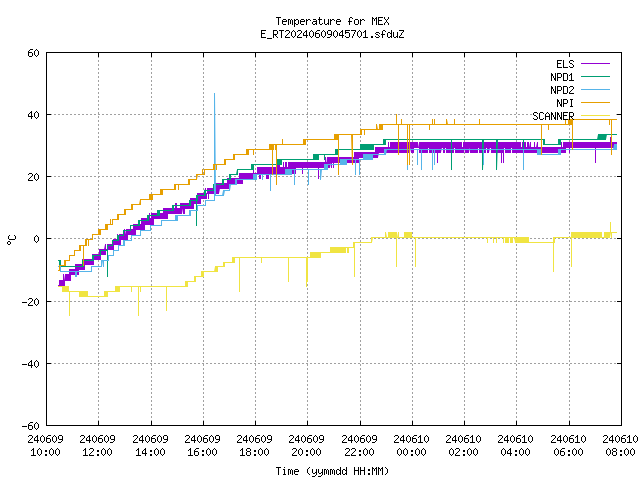Click the y-axis label 60

pyautogui.click(x=33, y=53)
